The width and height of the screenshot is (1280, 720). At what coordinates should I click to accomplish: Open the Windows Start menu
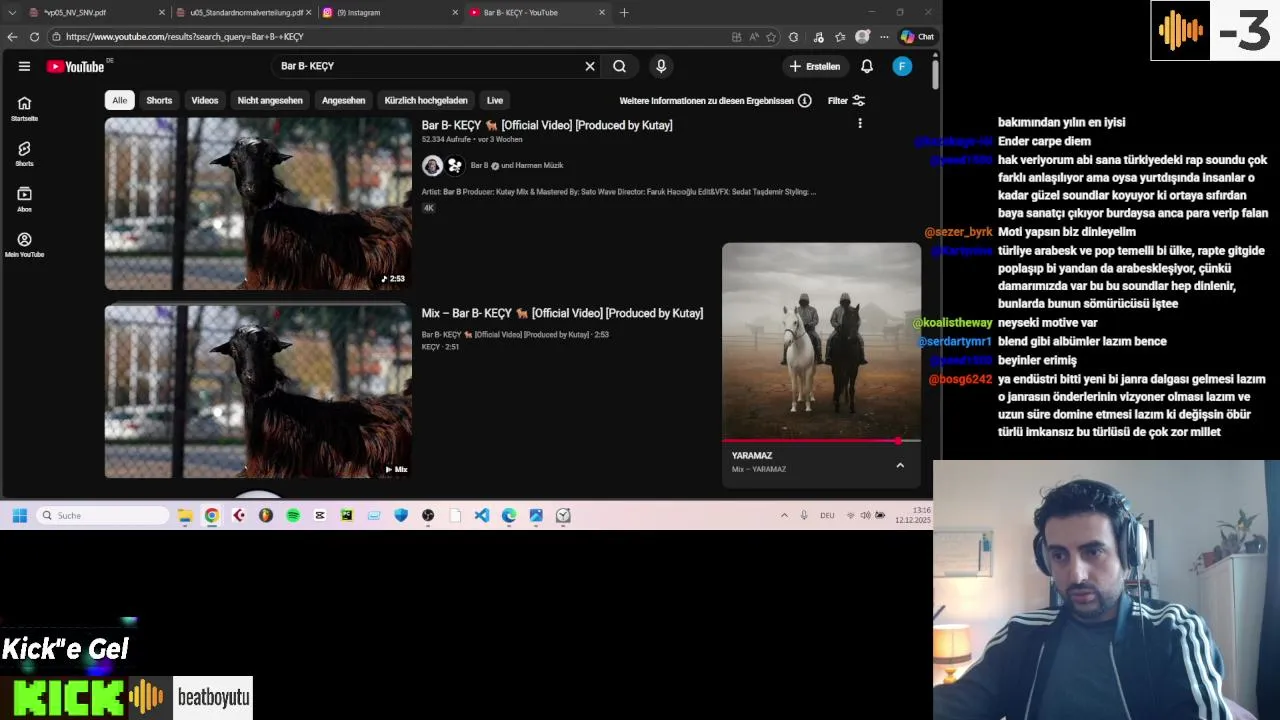coord(19,515)
